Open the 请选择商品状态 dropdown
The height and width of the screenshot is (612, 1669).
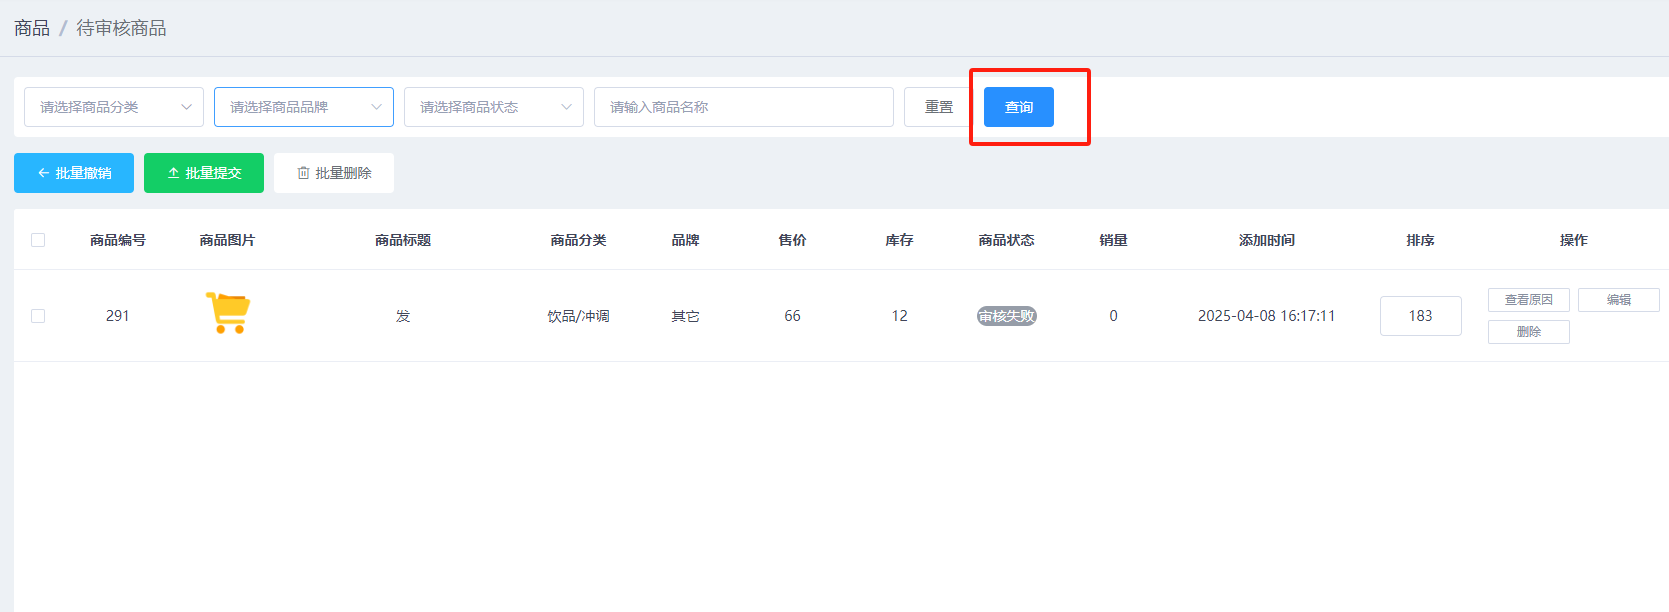[494, 107]
